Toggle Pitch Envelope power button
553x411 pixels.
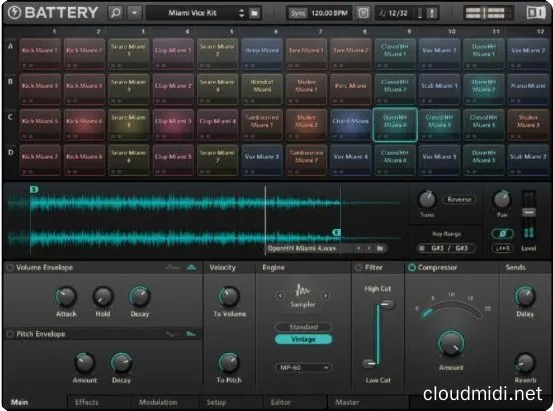10,334
